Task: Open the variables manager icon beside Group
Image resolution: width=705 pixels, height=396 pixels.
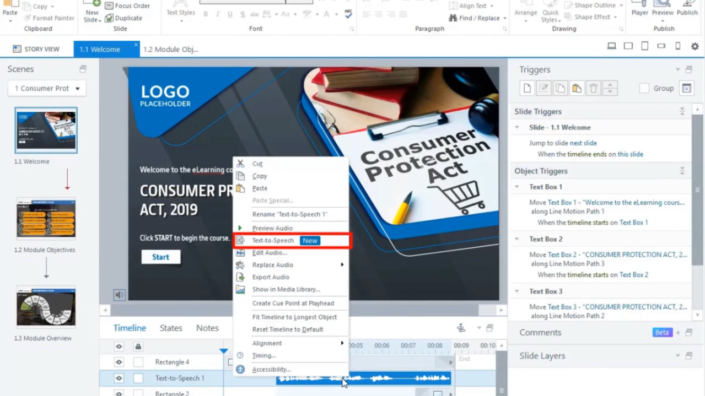Action: 687,88
